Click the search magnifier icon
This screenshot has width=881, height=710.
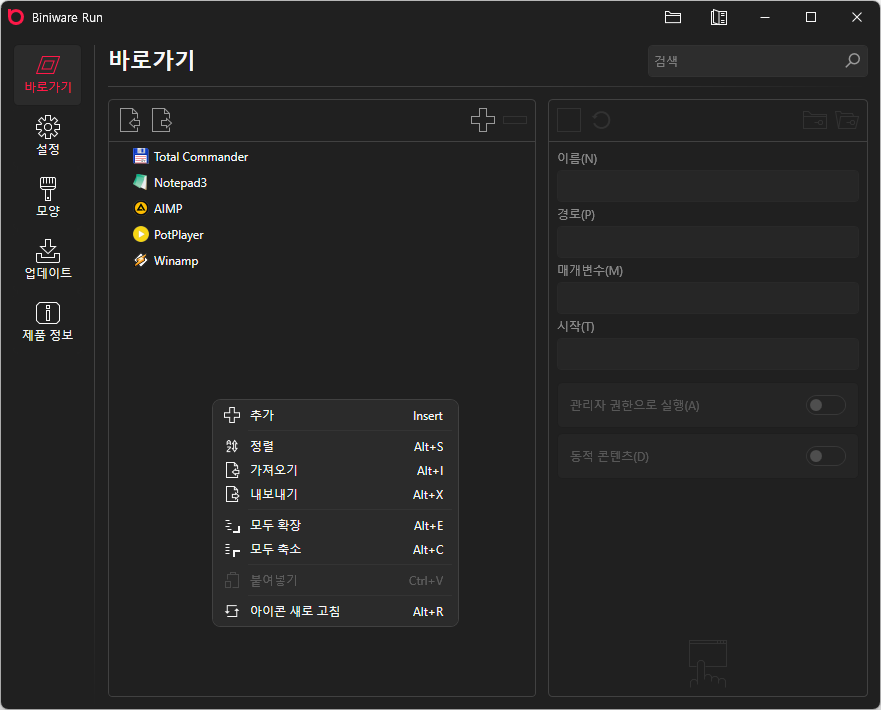[x=852, y=61]
